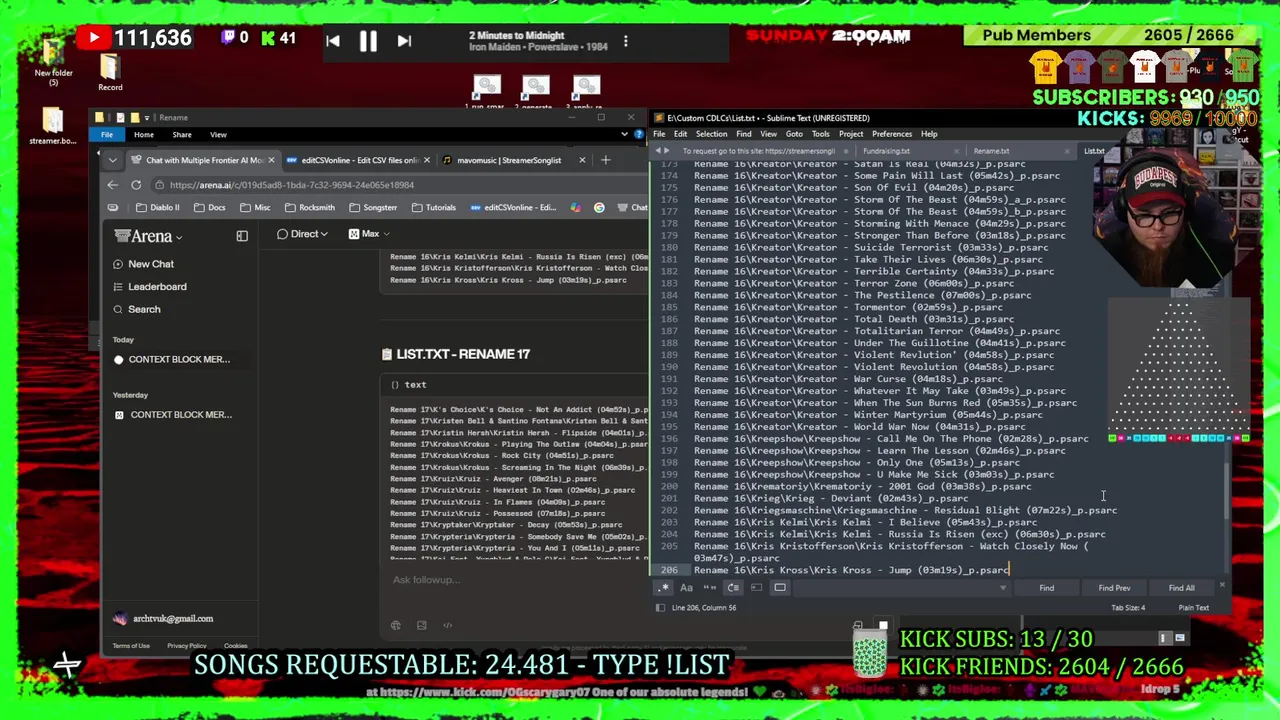Image resolution: width=1280 pixels, height=720 pixels.
Task: Open Sublime Text Goto menu
Action: [794, 134]
